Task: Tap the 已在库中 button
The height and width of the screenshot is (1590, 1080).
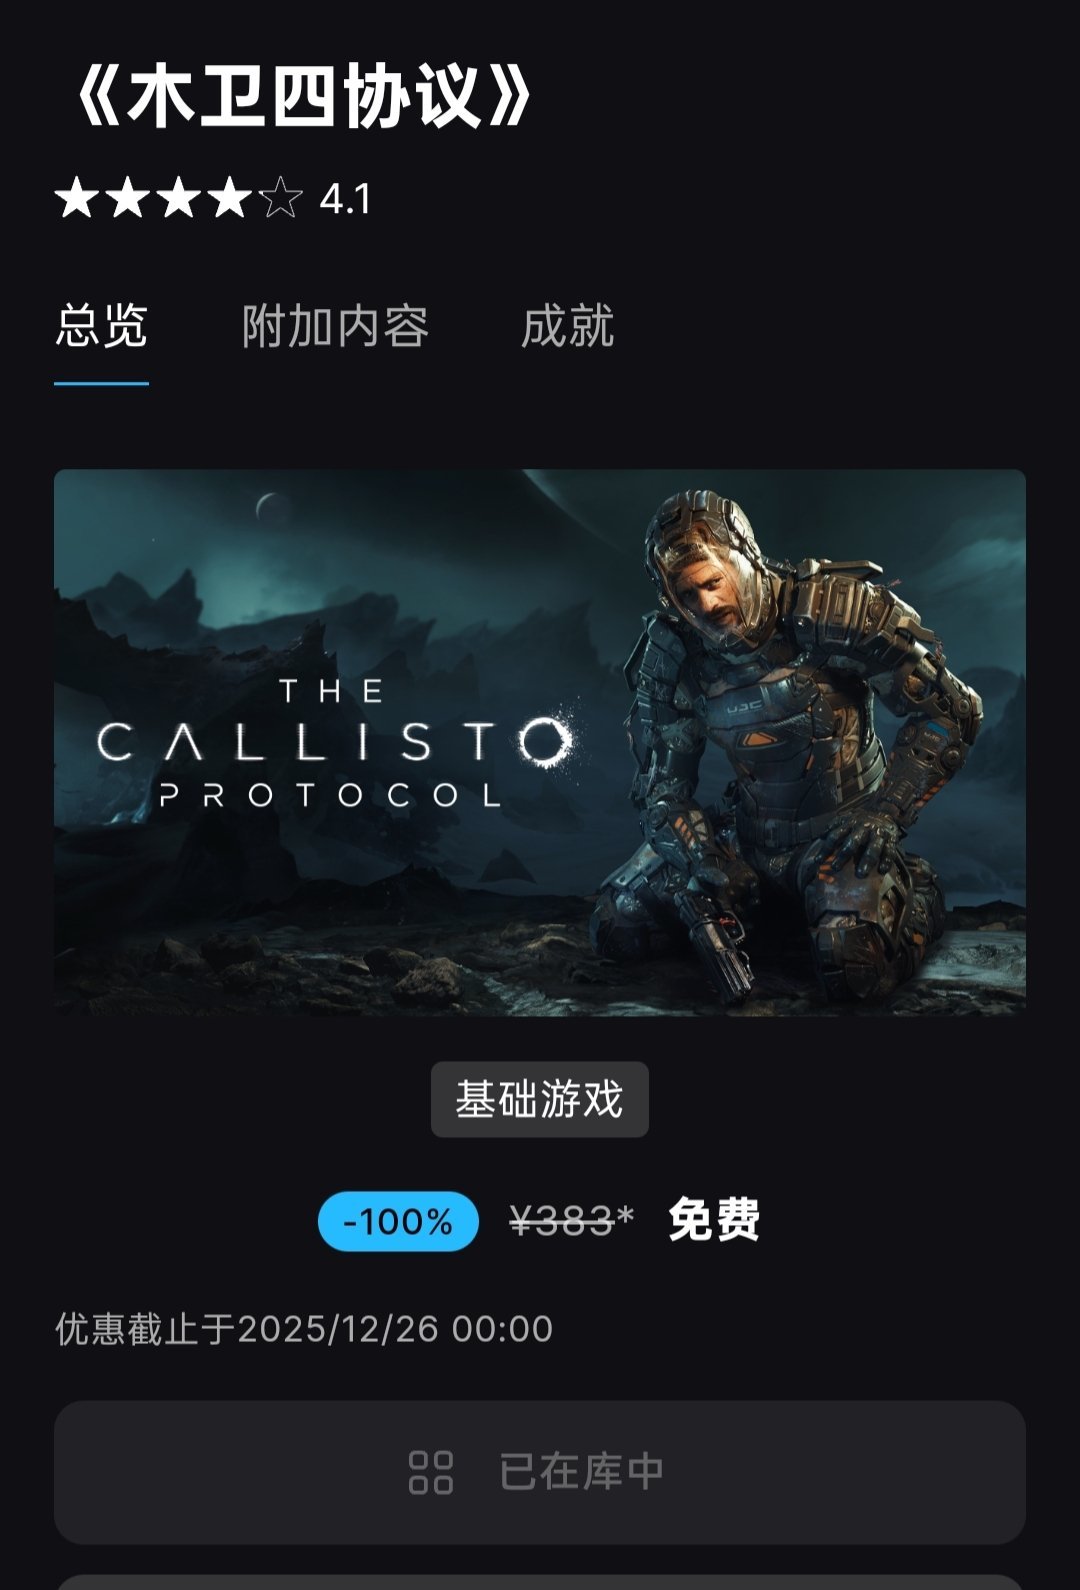Action: 540,1472
